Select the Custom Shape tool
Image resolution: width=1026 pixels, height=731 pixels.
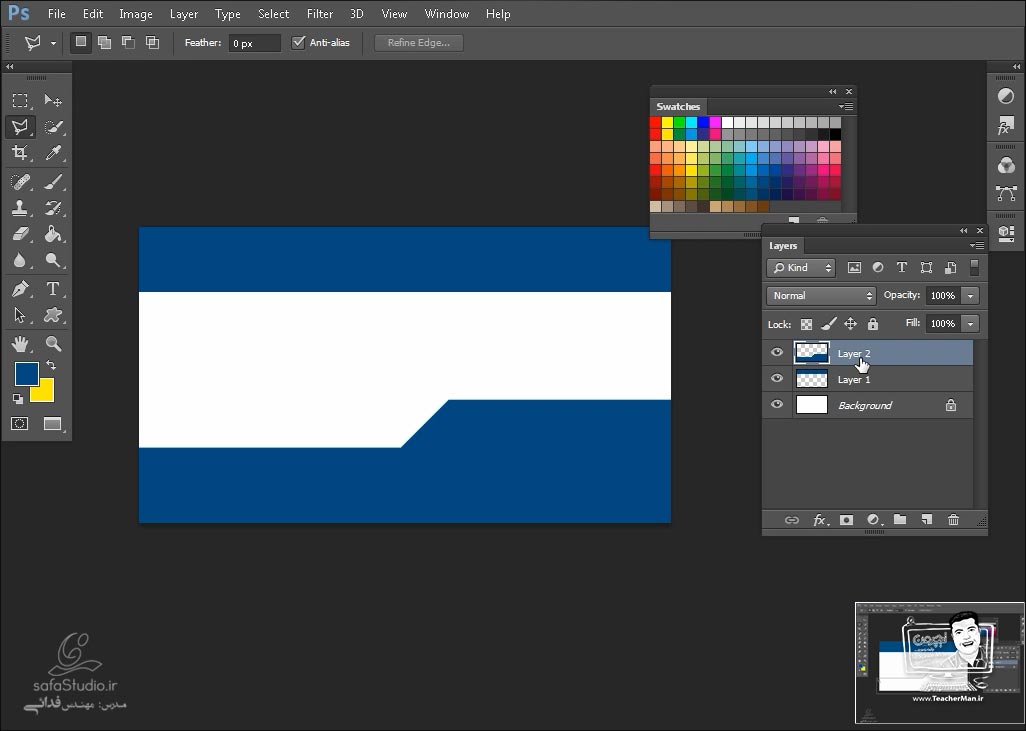52,315
